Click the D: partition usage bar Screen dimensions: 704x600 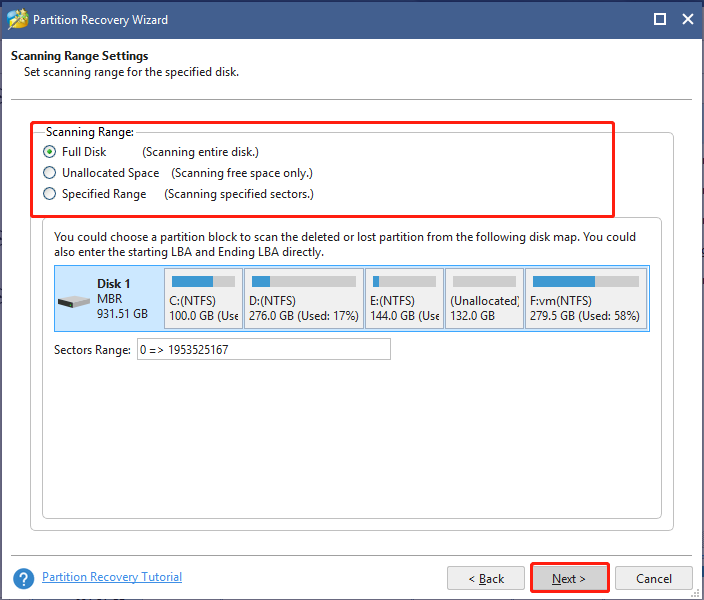click(x=304, y=282)
